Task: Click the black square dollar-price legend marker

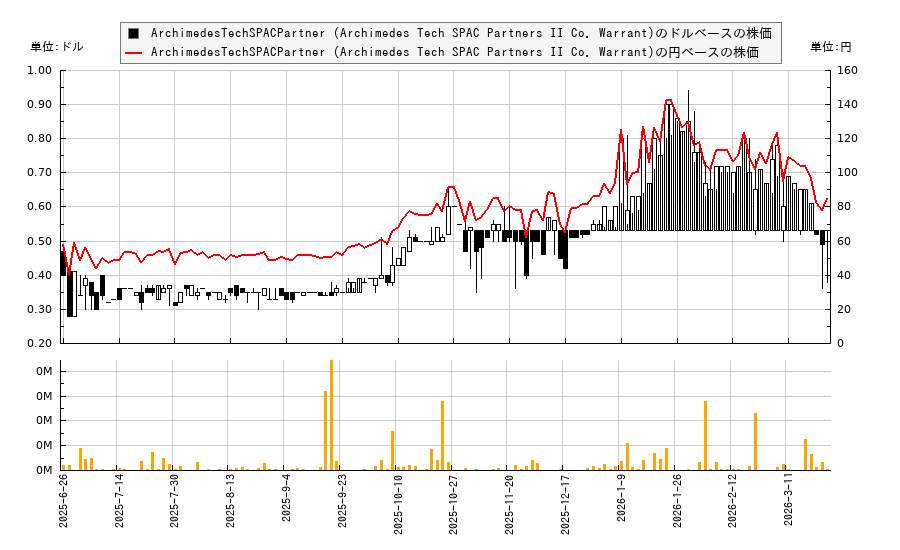Action: coord(133,33)
